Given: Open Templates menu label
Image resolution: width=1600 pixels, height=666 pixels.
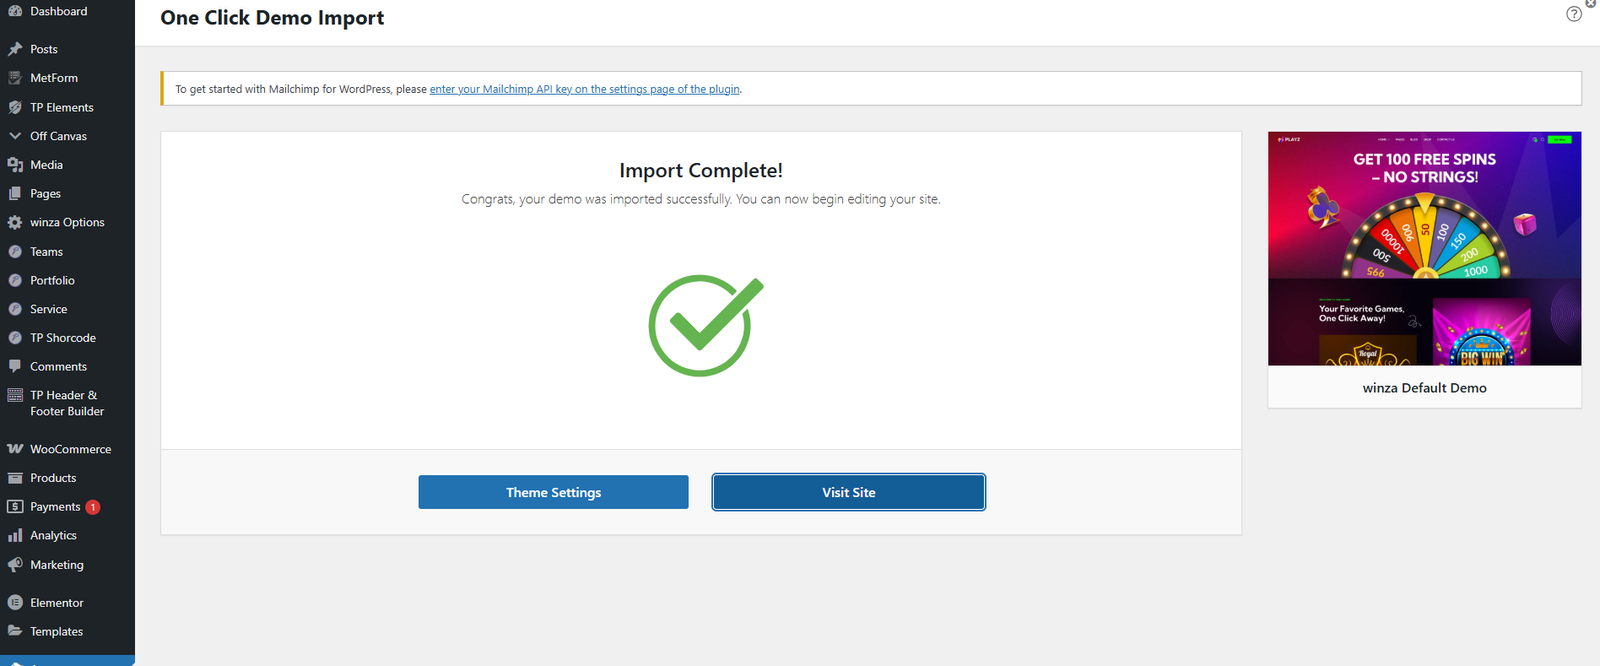Looking at the screenshot, I should [57, 632].
